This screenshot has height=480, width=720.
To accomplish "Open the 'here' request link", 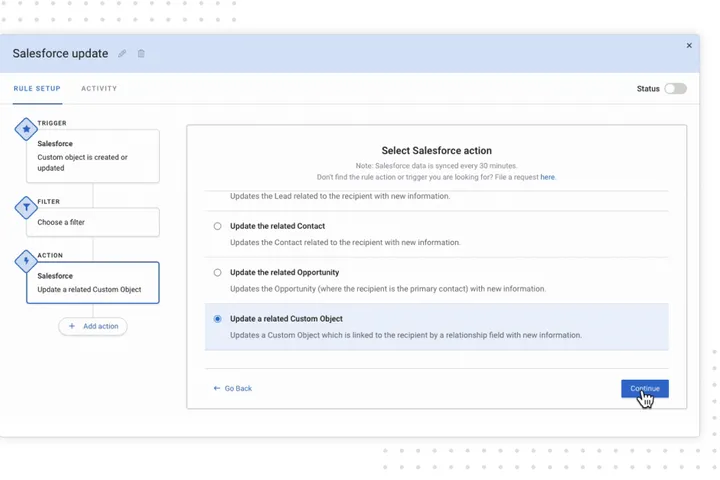I will click(x=547, y=177).
